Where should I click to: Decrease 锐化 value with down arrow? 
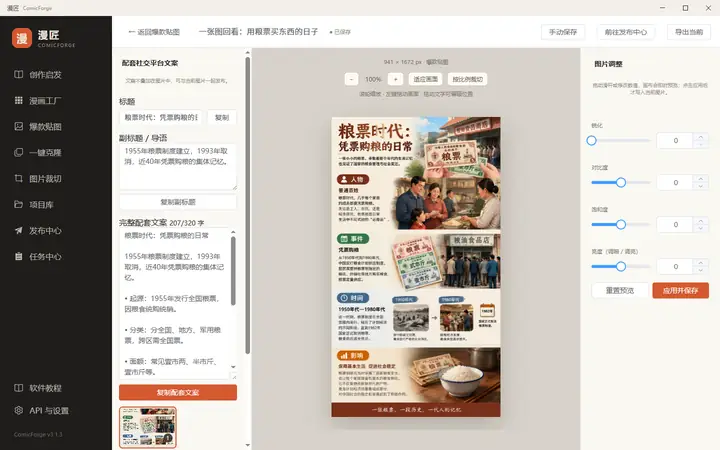click(x=701, y=144)
